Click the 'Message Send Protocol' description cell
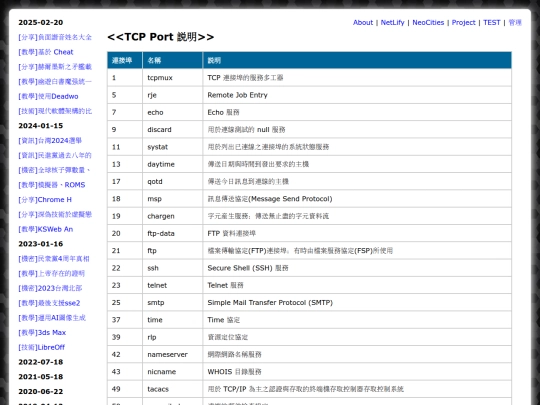 click(x=357, y=199)
